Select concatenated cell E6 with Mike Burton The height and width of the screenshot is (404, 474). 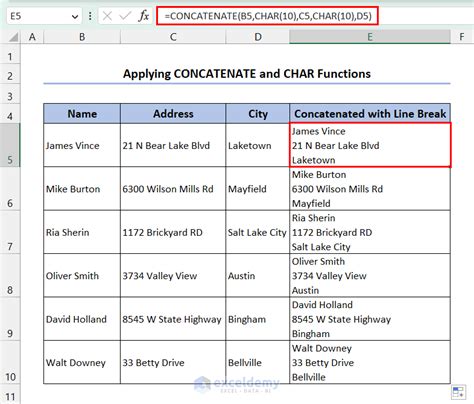coord(370,189)
